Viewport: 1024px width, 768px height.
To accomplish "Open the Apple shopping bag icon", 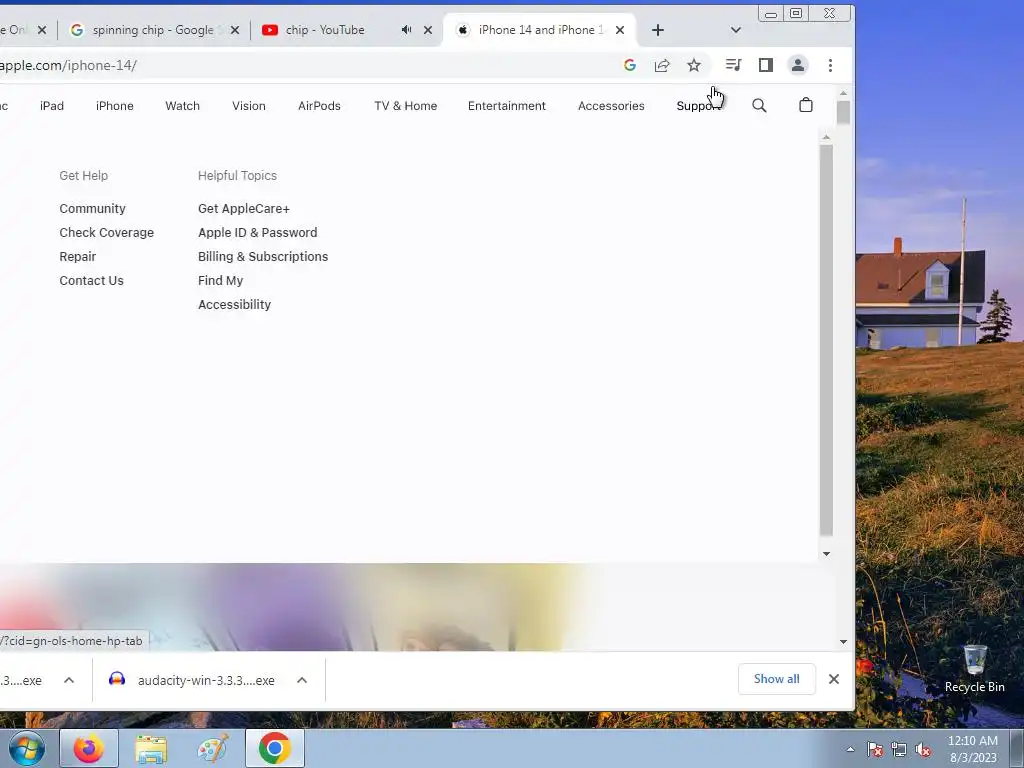I will (x=806, y=105).
